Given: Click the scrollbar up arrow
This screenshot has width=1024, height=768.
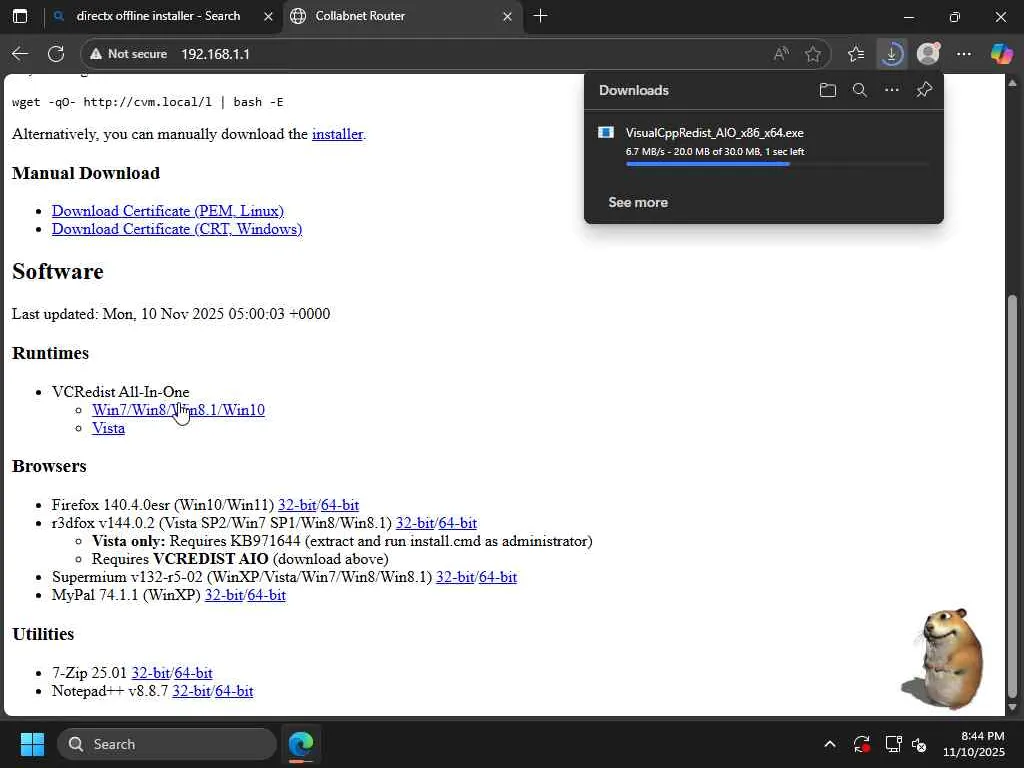Looking at the screenshot, I should click(x=1013, y=83).
